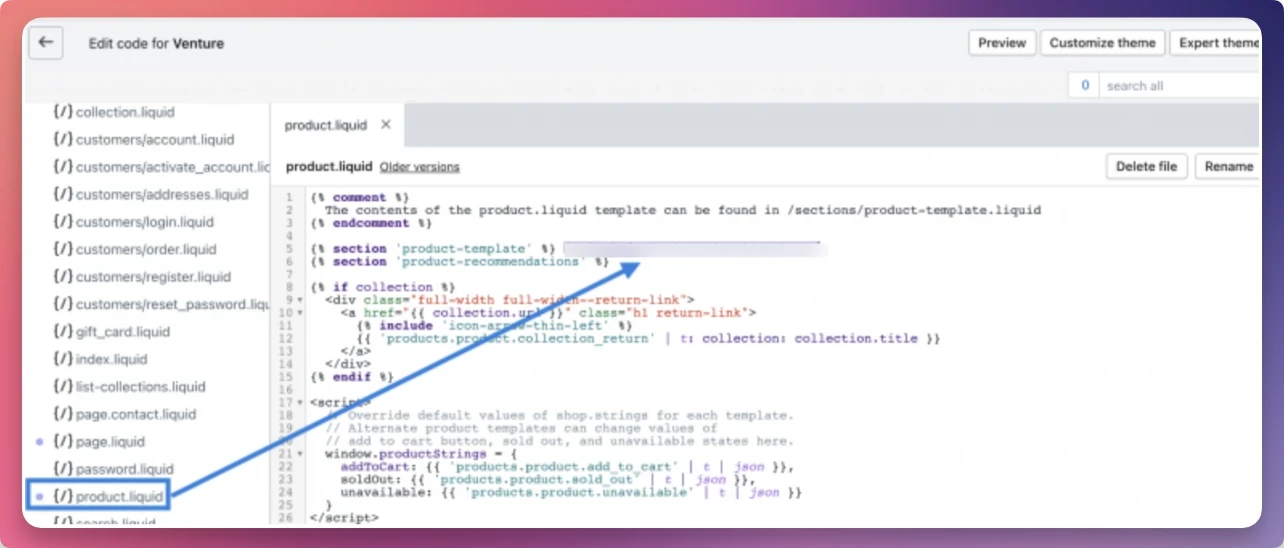
Task: Click line number 1 in the gutter
Action: coord(289,197)
